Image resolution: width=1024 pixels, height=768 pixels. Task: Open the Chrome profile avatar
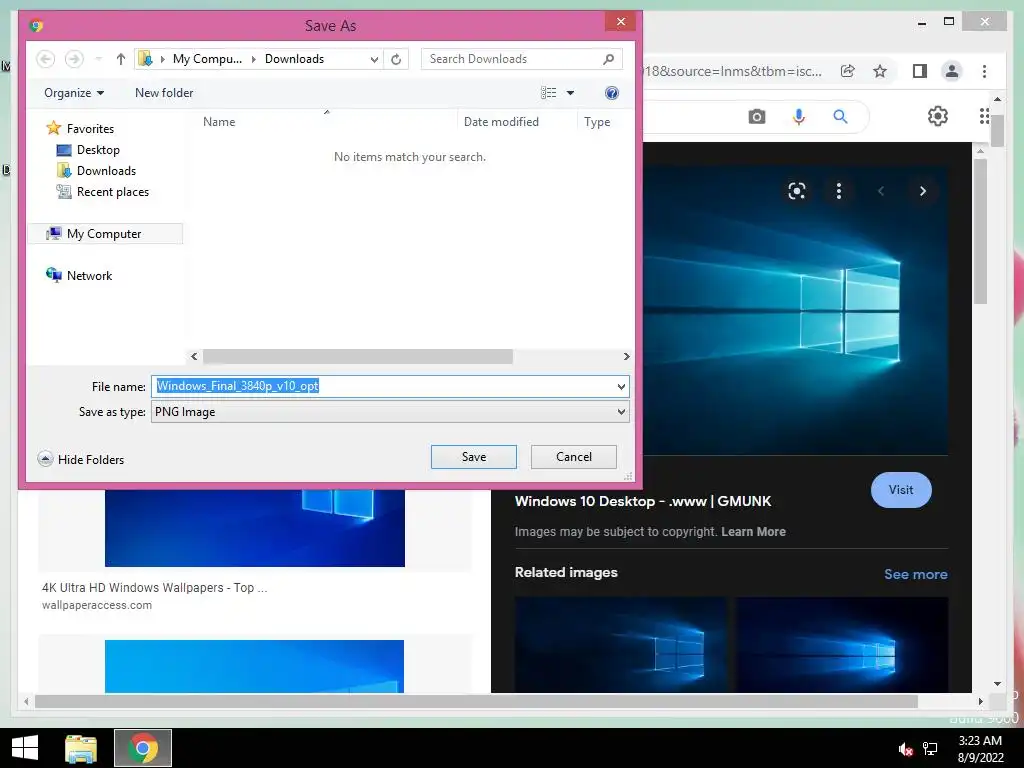(952, 71)
